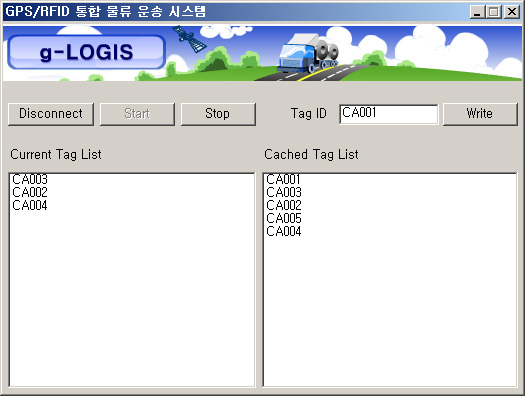Focus the Tag ID input field
The height and width of the screenshot is (396, 525).
click(x=388, y=114)
